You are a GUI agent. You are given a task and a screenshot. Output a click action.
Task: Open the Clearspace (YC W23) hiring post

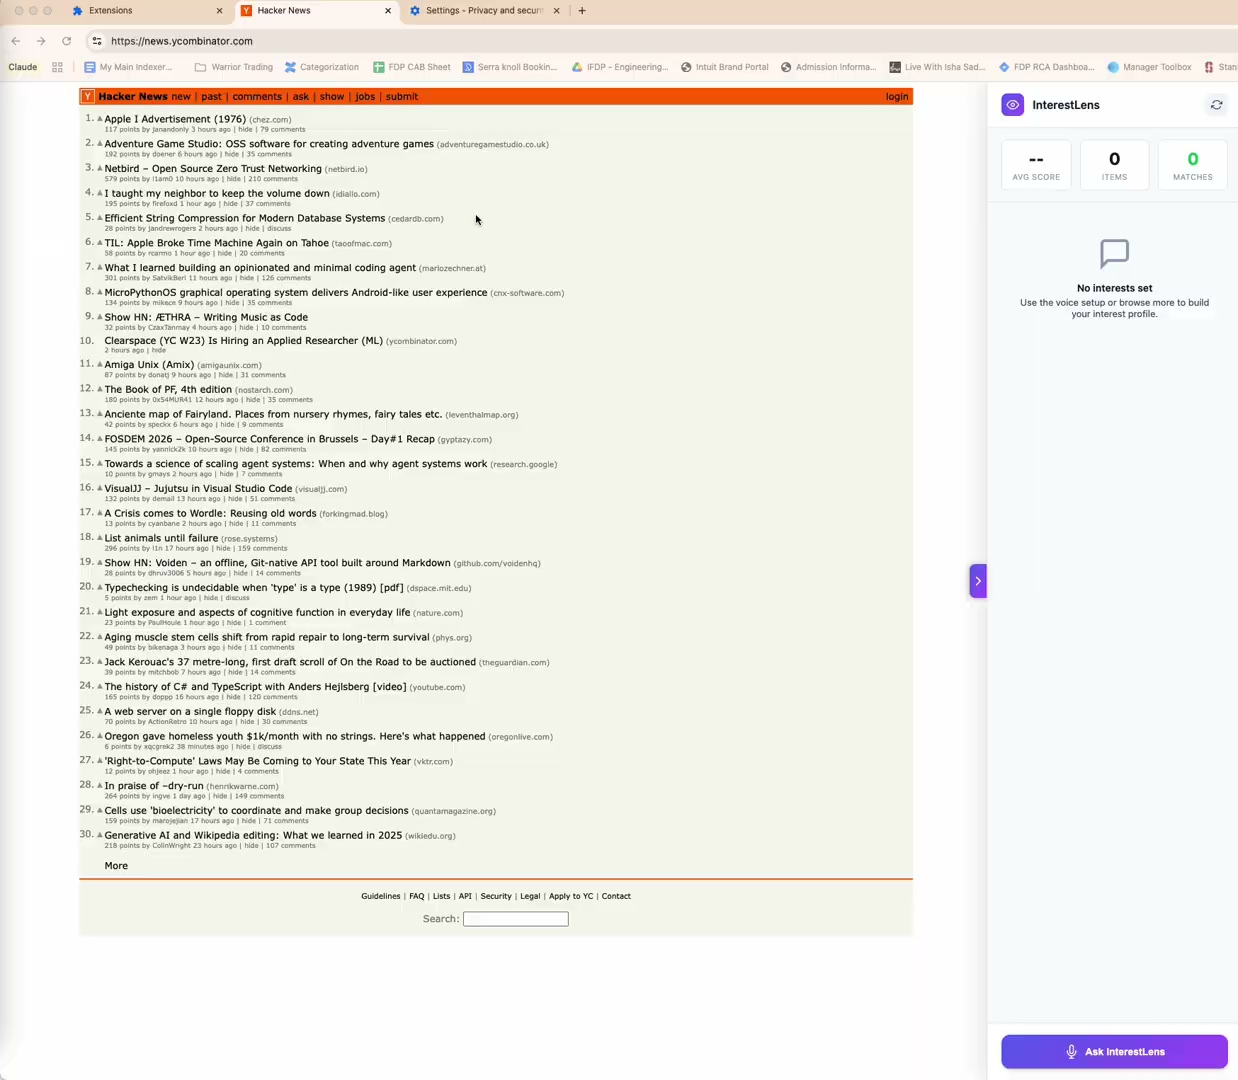click(243, 341)
